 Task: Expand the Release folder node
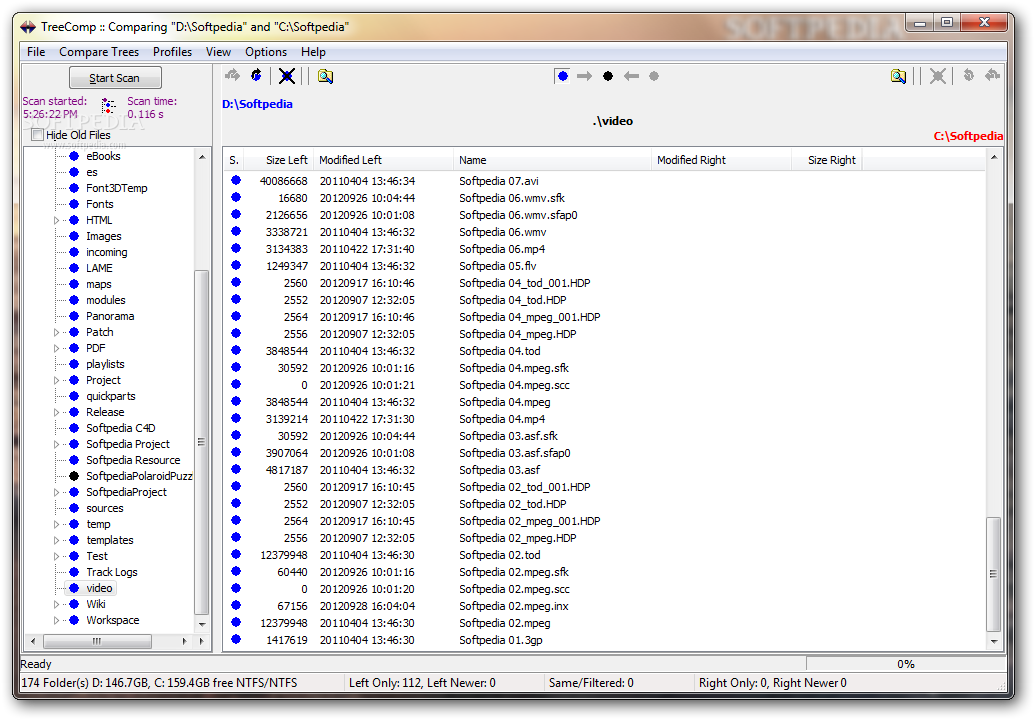pos(57,412)
